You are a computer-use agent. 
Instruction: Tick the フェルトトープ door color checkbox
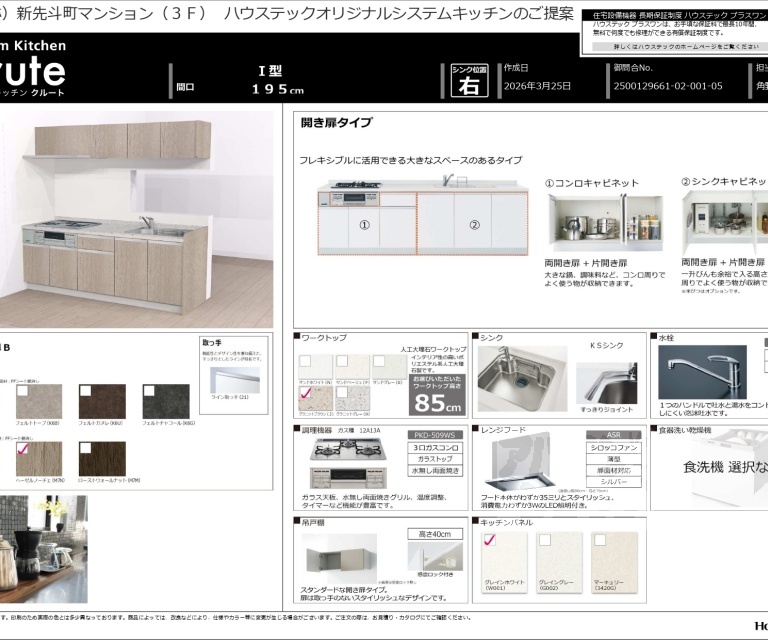pyautogui.click(x=22, y=390)
